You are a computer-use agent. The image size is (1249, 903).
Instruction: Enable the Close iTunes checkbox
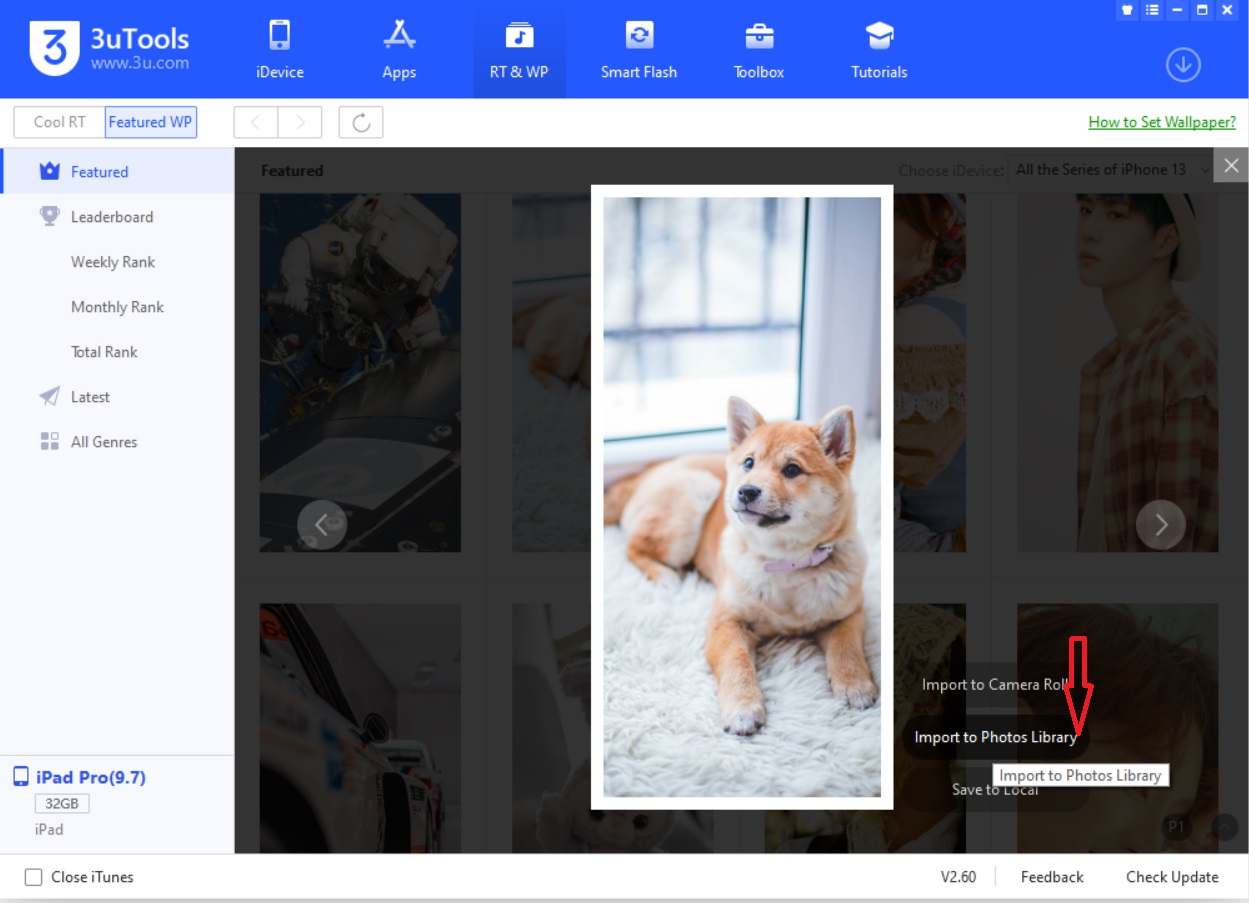(x=34, y=878)
